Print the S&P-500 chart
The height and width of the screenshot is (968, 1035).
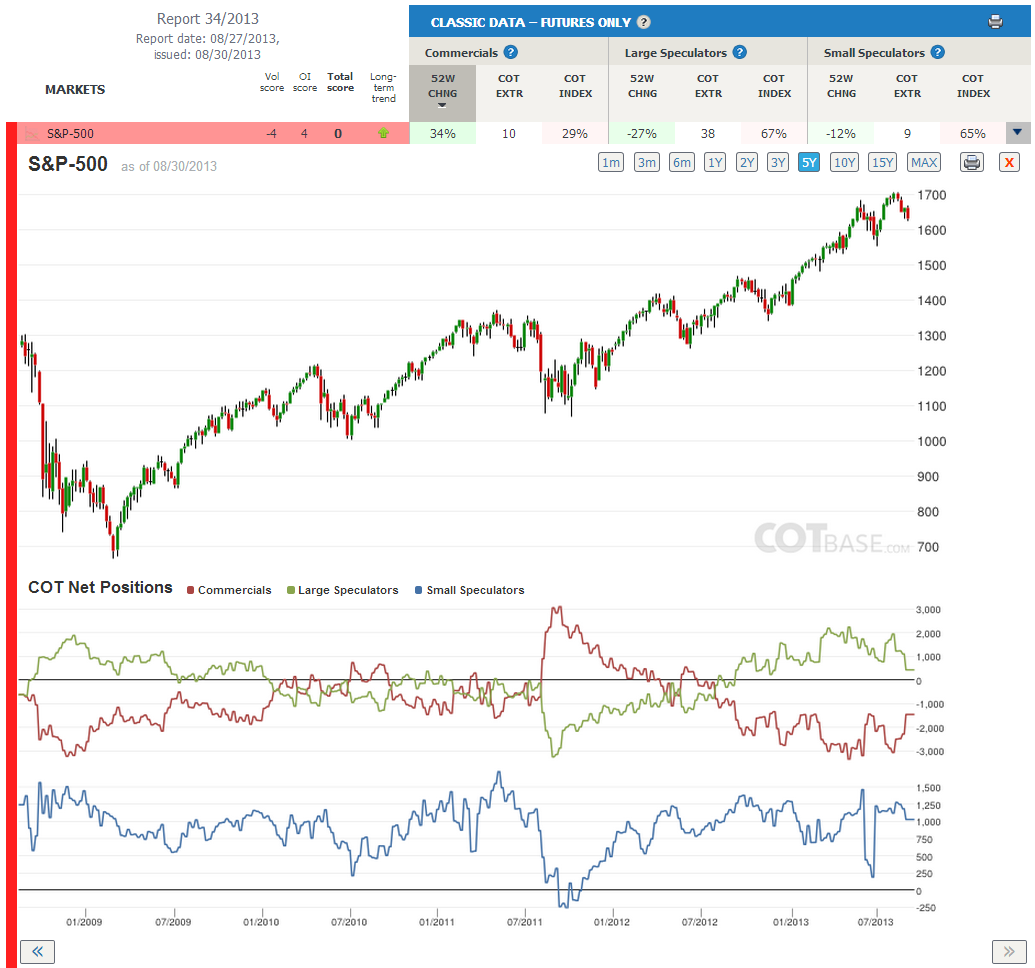972,162
